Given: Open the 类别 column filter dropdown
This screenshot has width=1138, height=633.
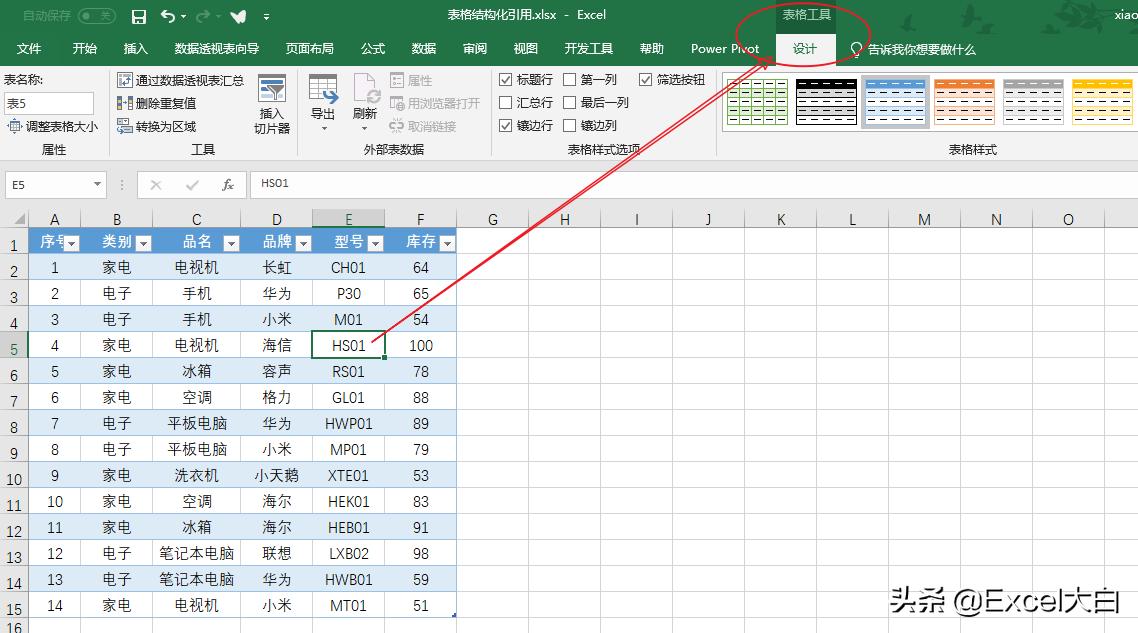Looking at the screenshot, I should point(140,242).
